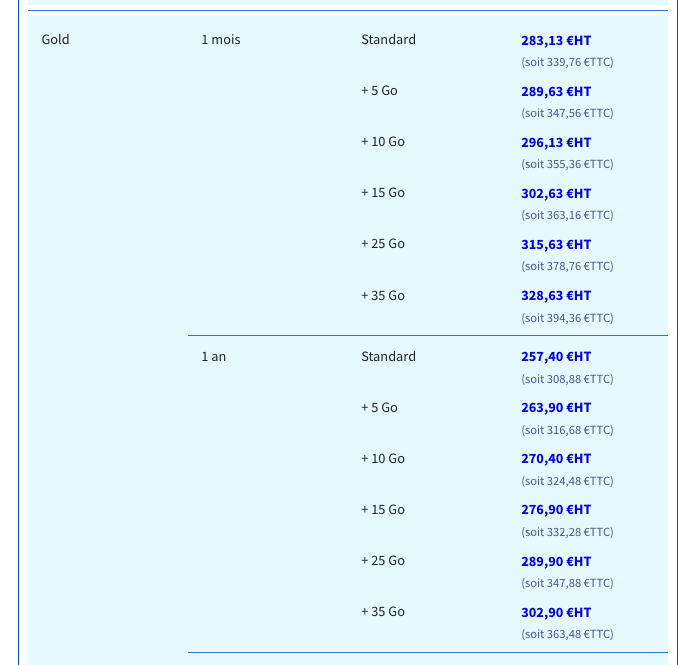Click the "+ 25 Go" option under 1 an

pos(382,561)
